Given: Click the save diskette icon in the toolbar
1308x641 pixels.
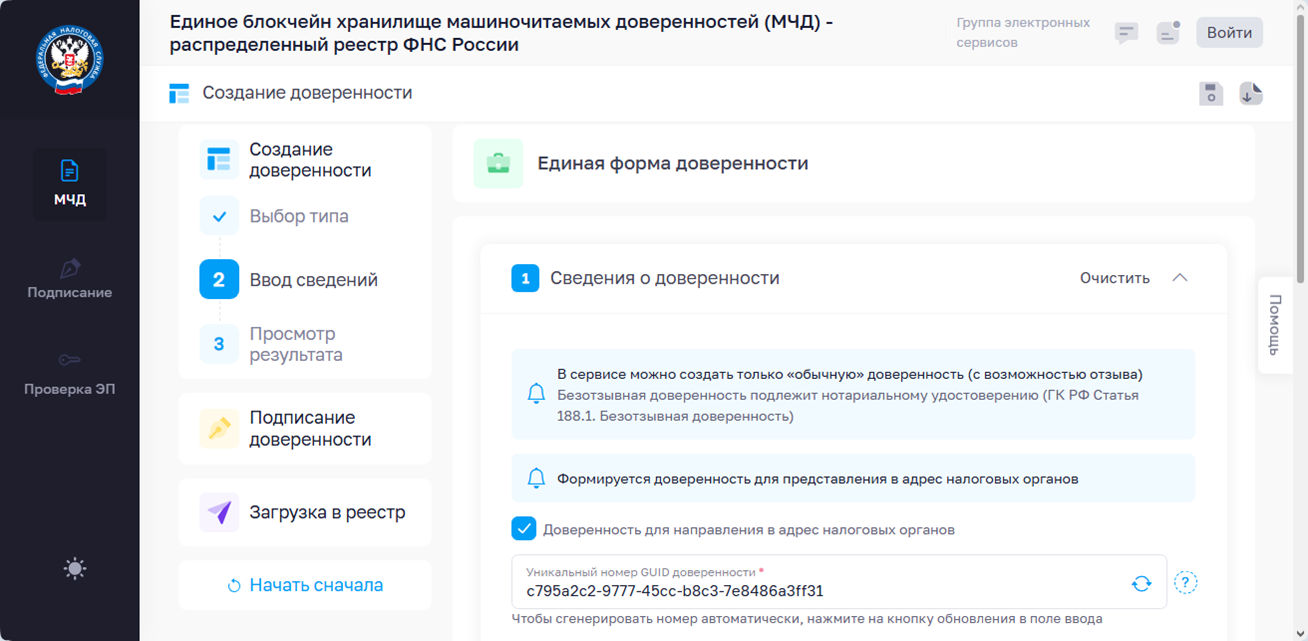Looking at the screenshot, I should click(x=1211, y=94).
